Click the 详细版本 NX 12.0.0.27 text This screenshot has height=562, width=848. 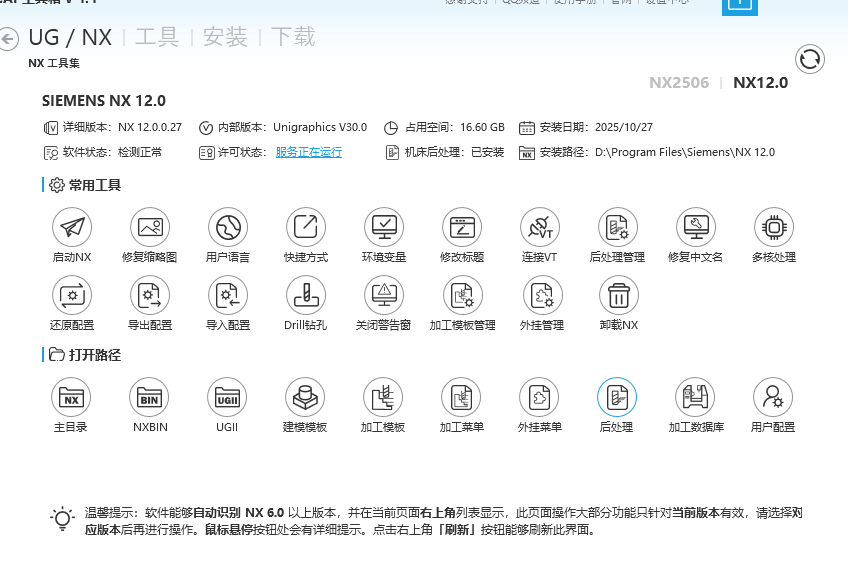point(122,127)
